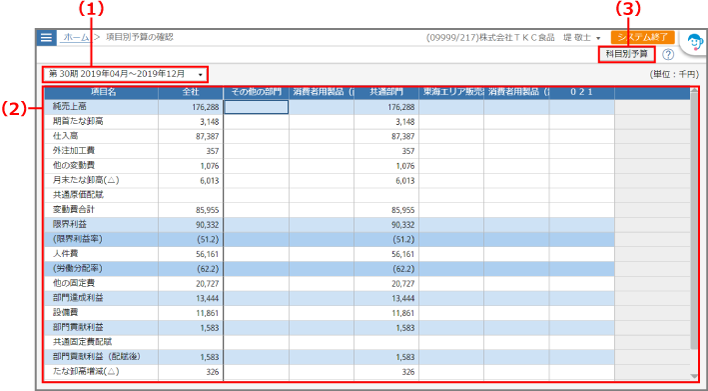This screenshot has height=391, width=708.
Task: Expand the 第30期 period dropdown
Action: coord(126,74)
